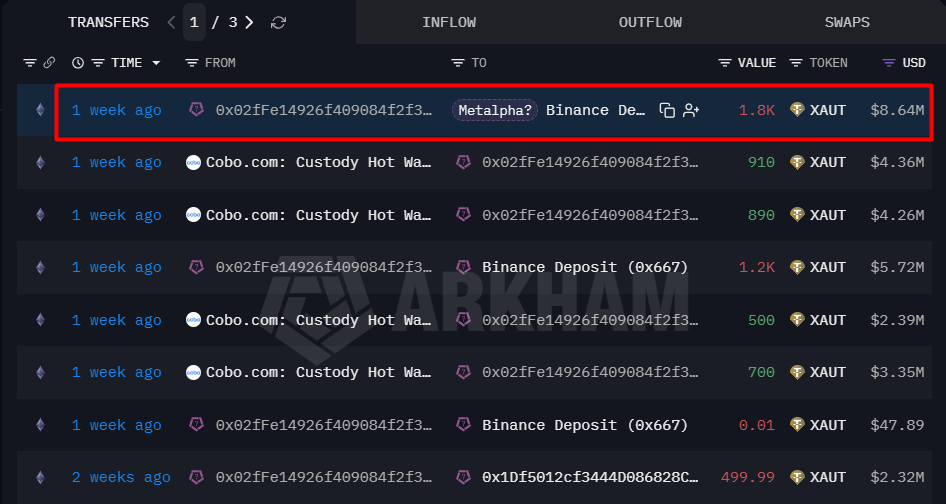This screenshot has height=504, width=946.
Task: Open Cobo.com sender in 500 XAUT row
Action: click(319, 320)
